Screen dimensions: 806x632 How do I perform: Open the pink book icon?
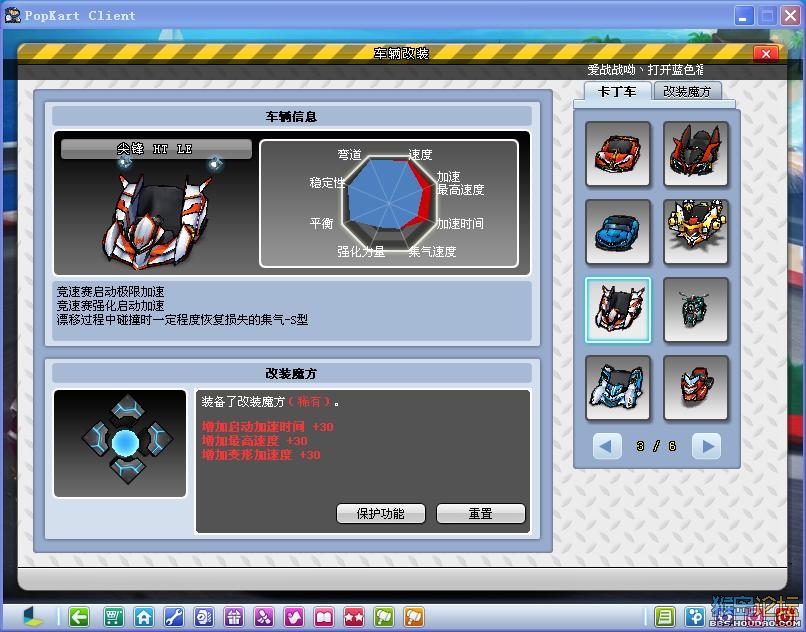324,617
